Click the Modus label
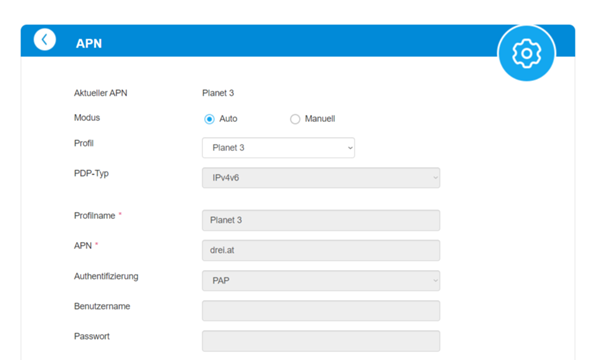The image size is (590, 360). click(87, 118)
